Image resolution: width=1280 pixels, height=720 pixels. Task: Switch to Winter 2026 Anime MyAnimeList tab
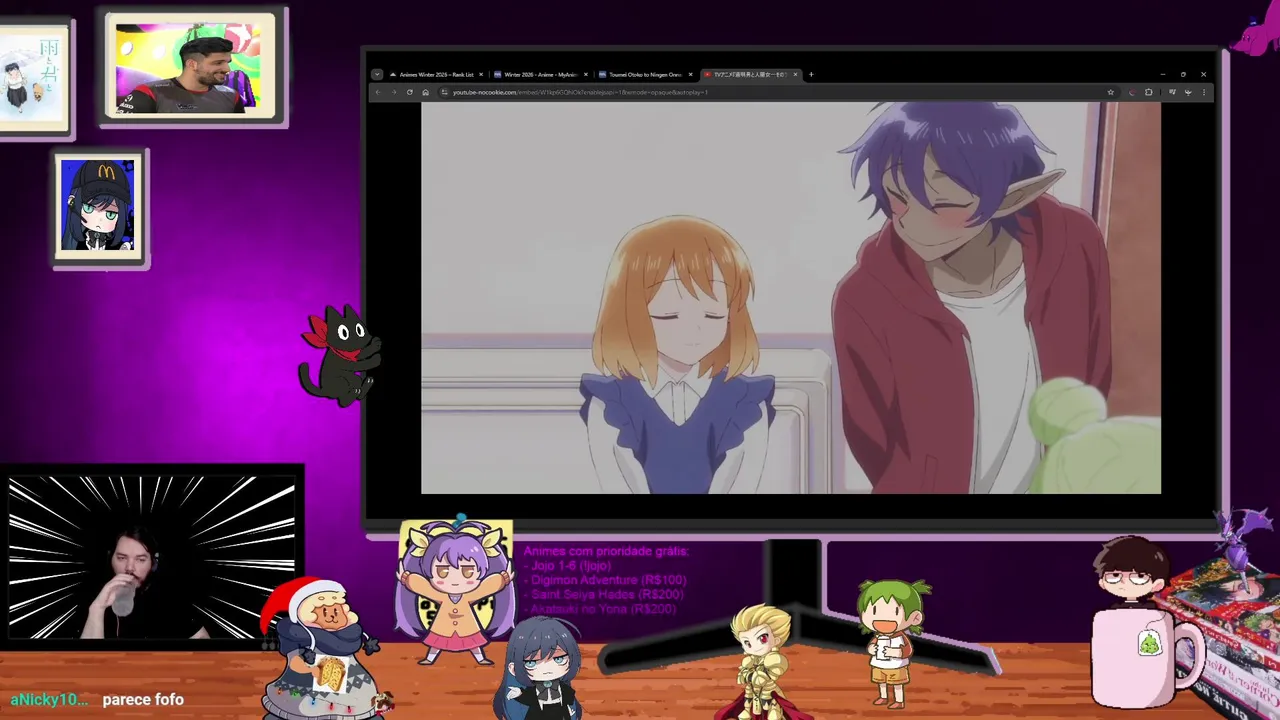coord(540,74)
